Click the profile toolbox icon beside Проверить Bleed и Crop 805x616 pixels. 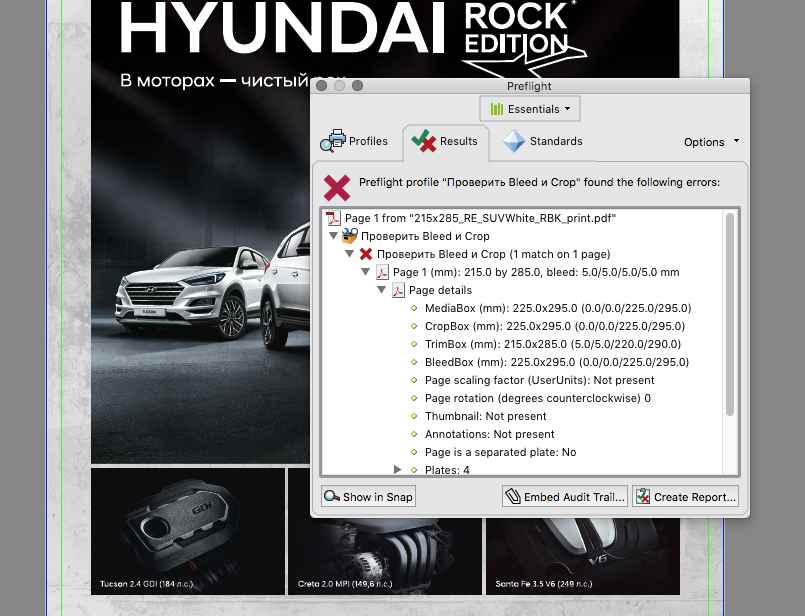click(x=350, y=236)
